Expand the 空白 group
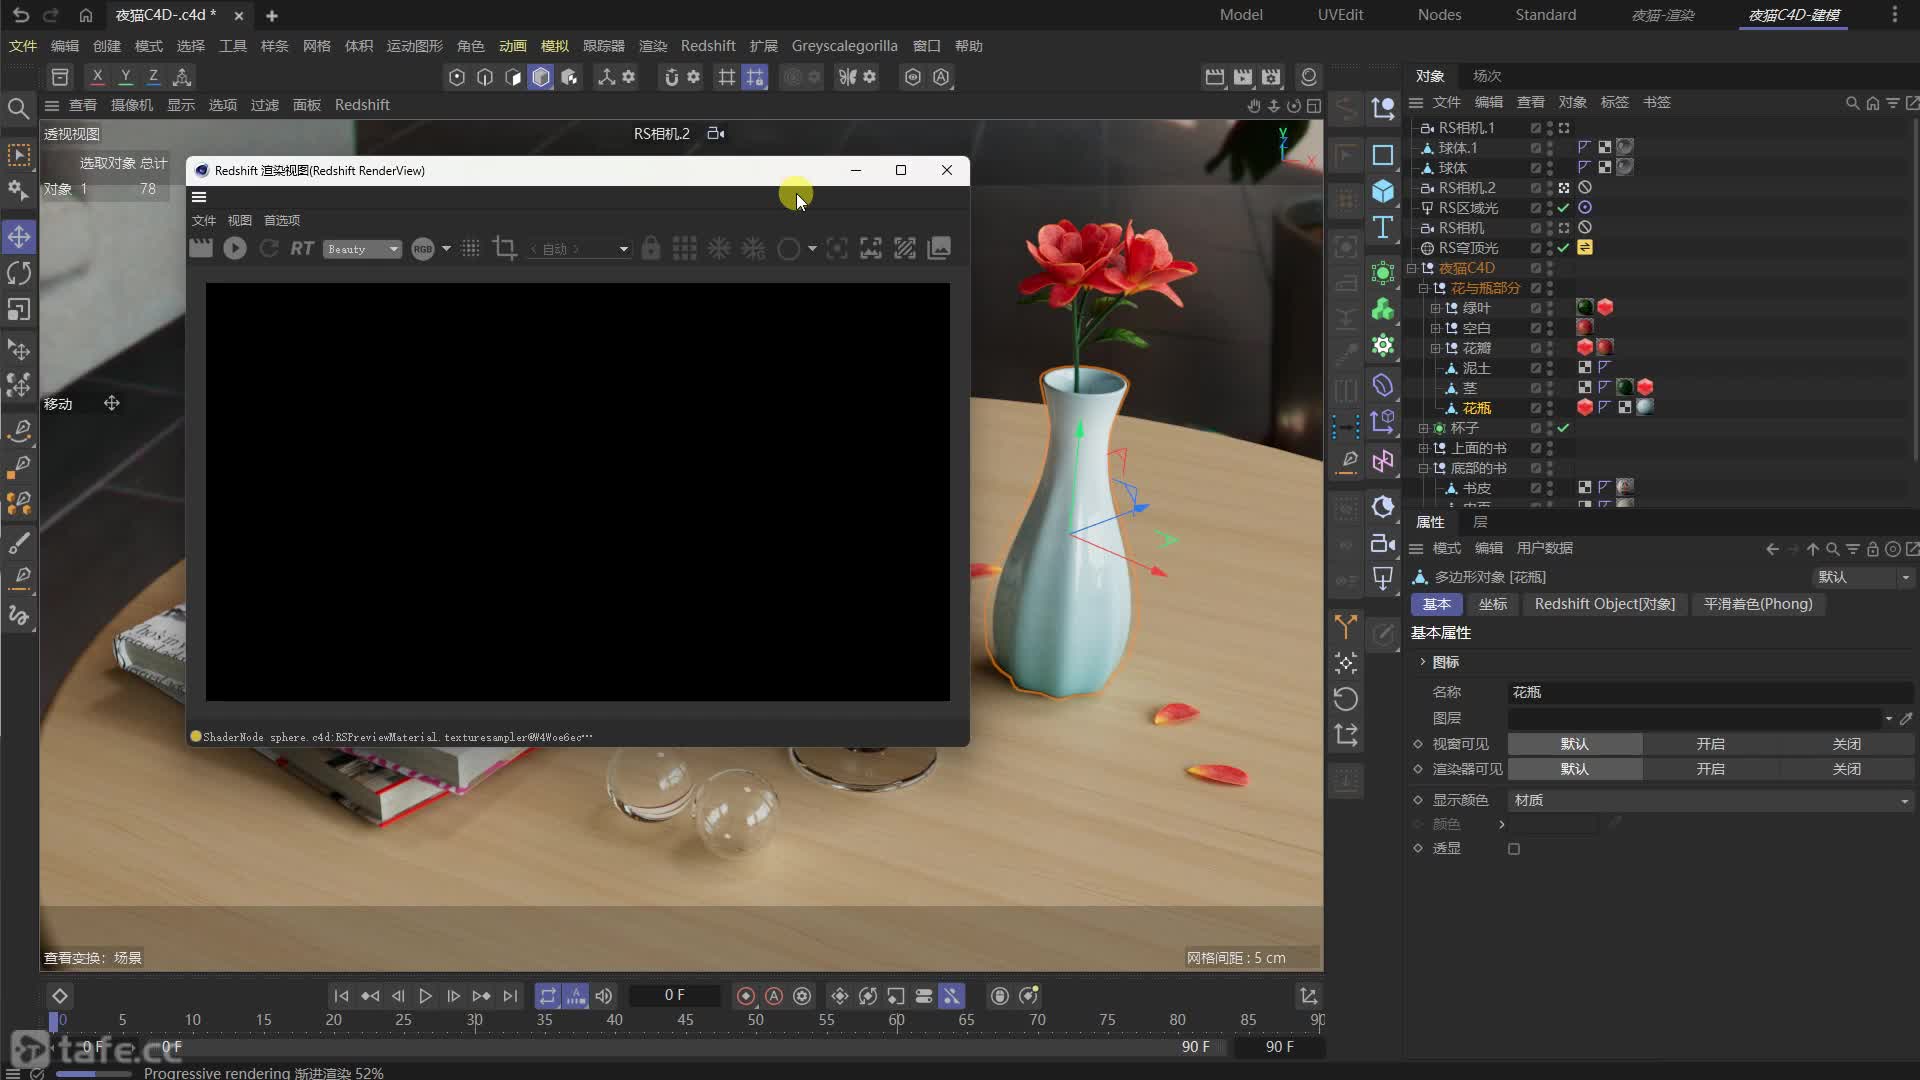This screenshot has height=1080, width=1920. pyautogui.click(x=1435, y=328)
